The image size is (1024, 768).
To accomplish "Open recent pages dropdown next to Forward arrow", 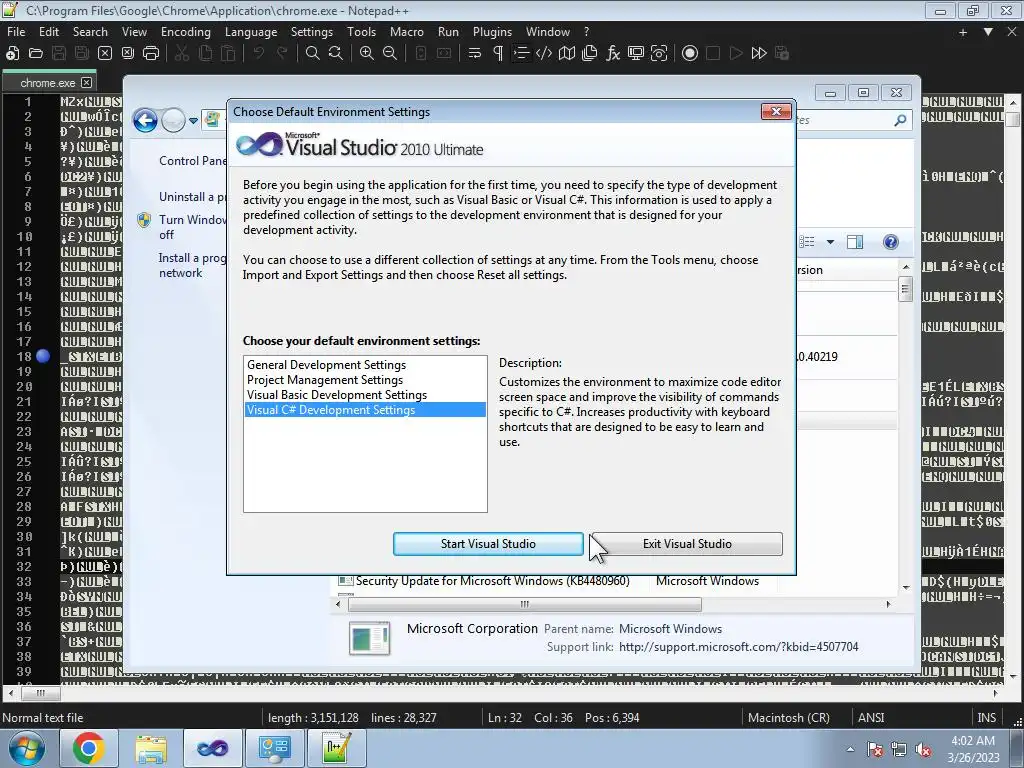I will pos(193,121).
